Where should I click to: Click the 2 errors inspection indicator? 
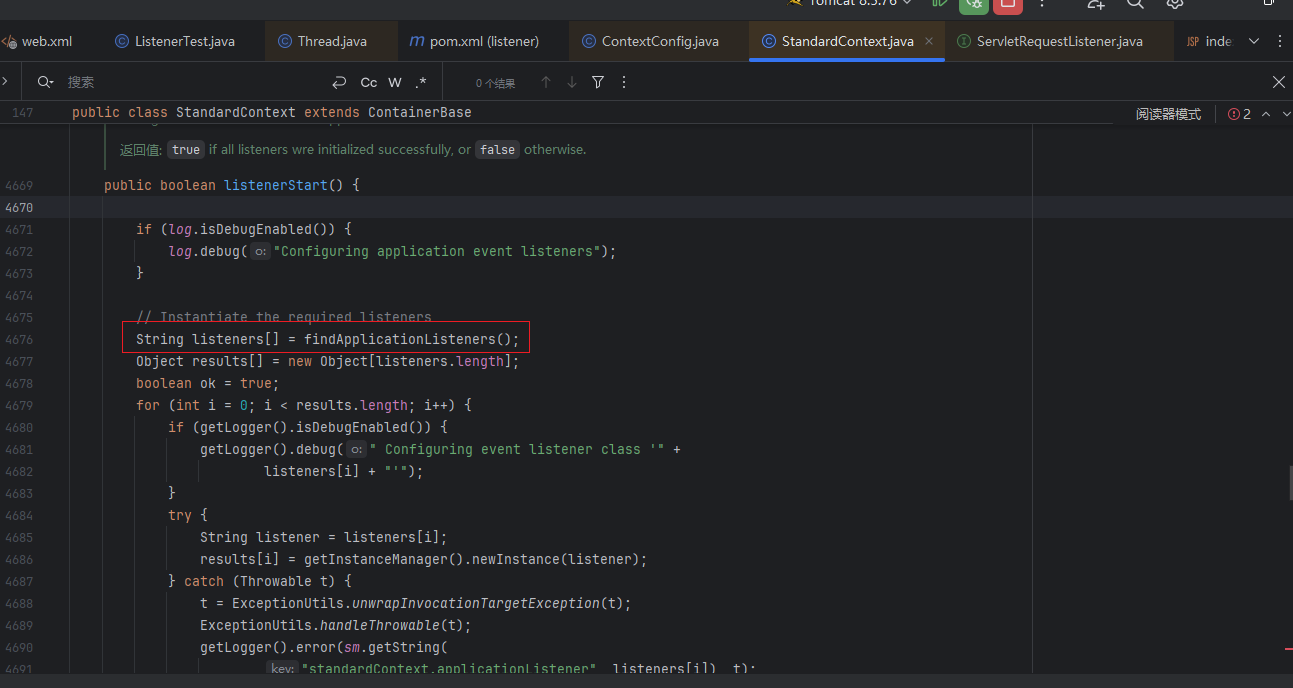(x=1240, y=114)
